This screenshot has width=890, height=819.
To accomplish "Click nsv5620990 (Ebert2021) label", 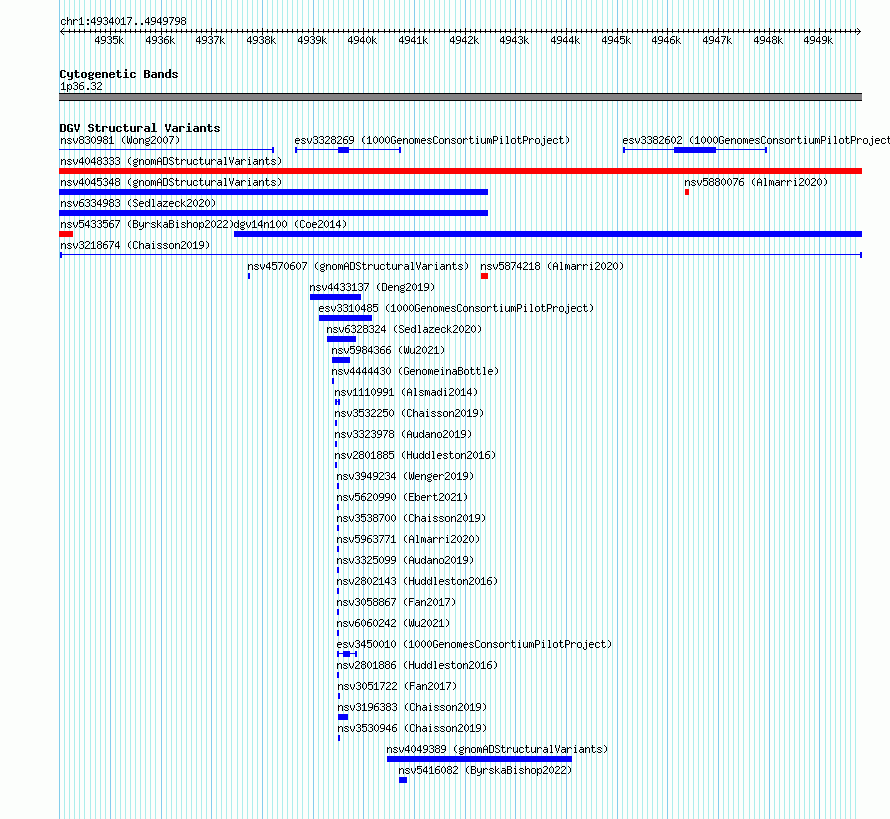I will point(402,497).
